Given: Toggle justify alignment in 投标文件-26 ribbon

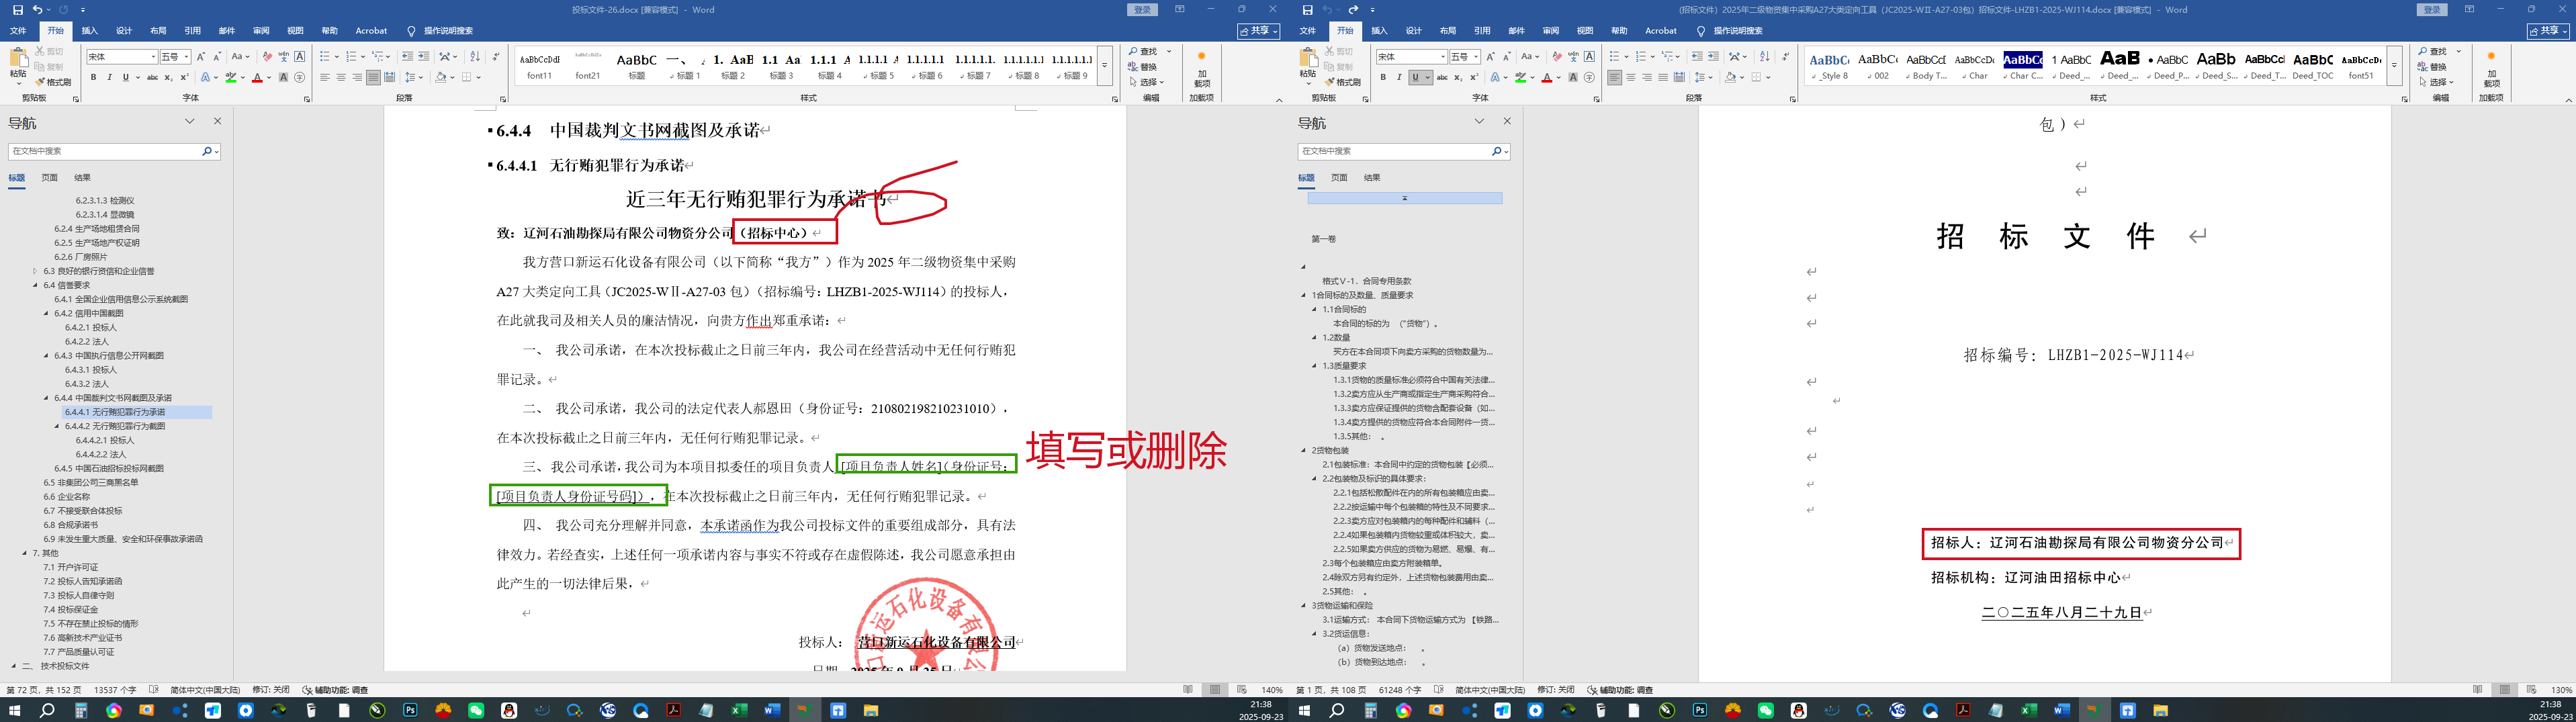Looking at the screenshot, I should click(373, 77).
